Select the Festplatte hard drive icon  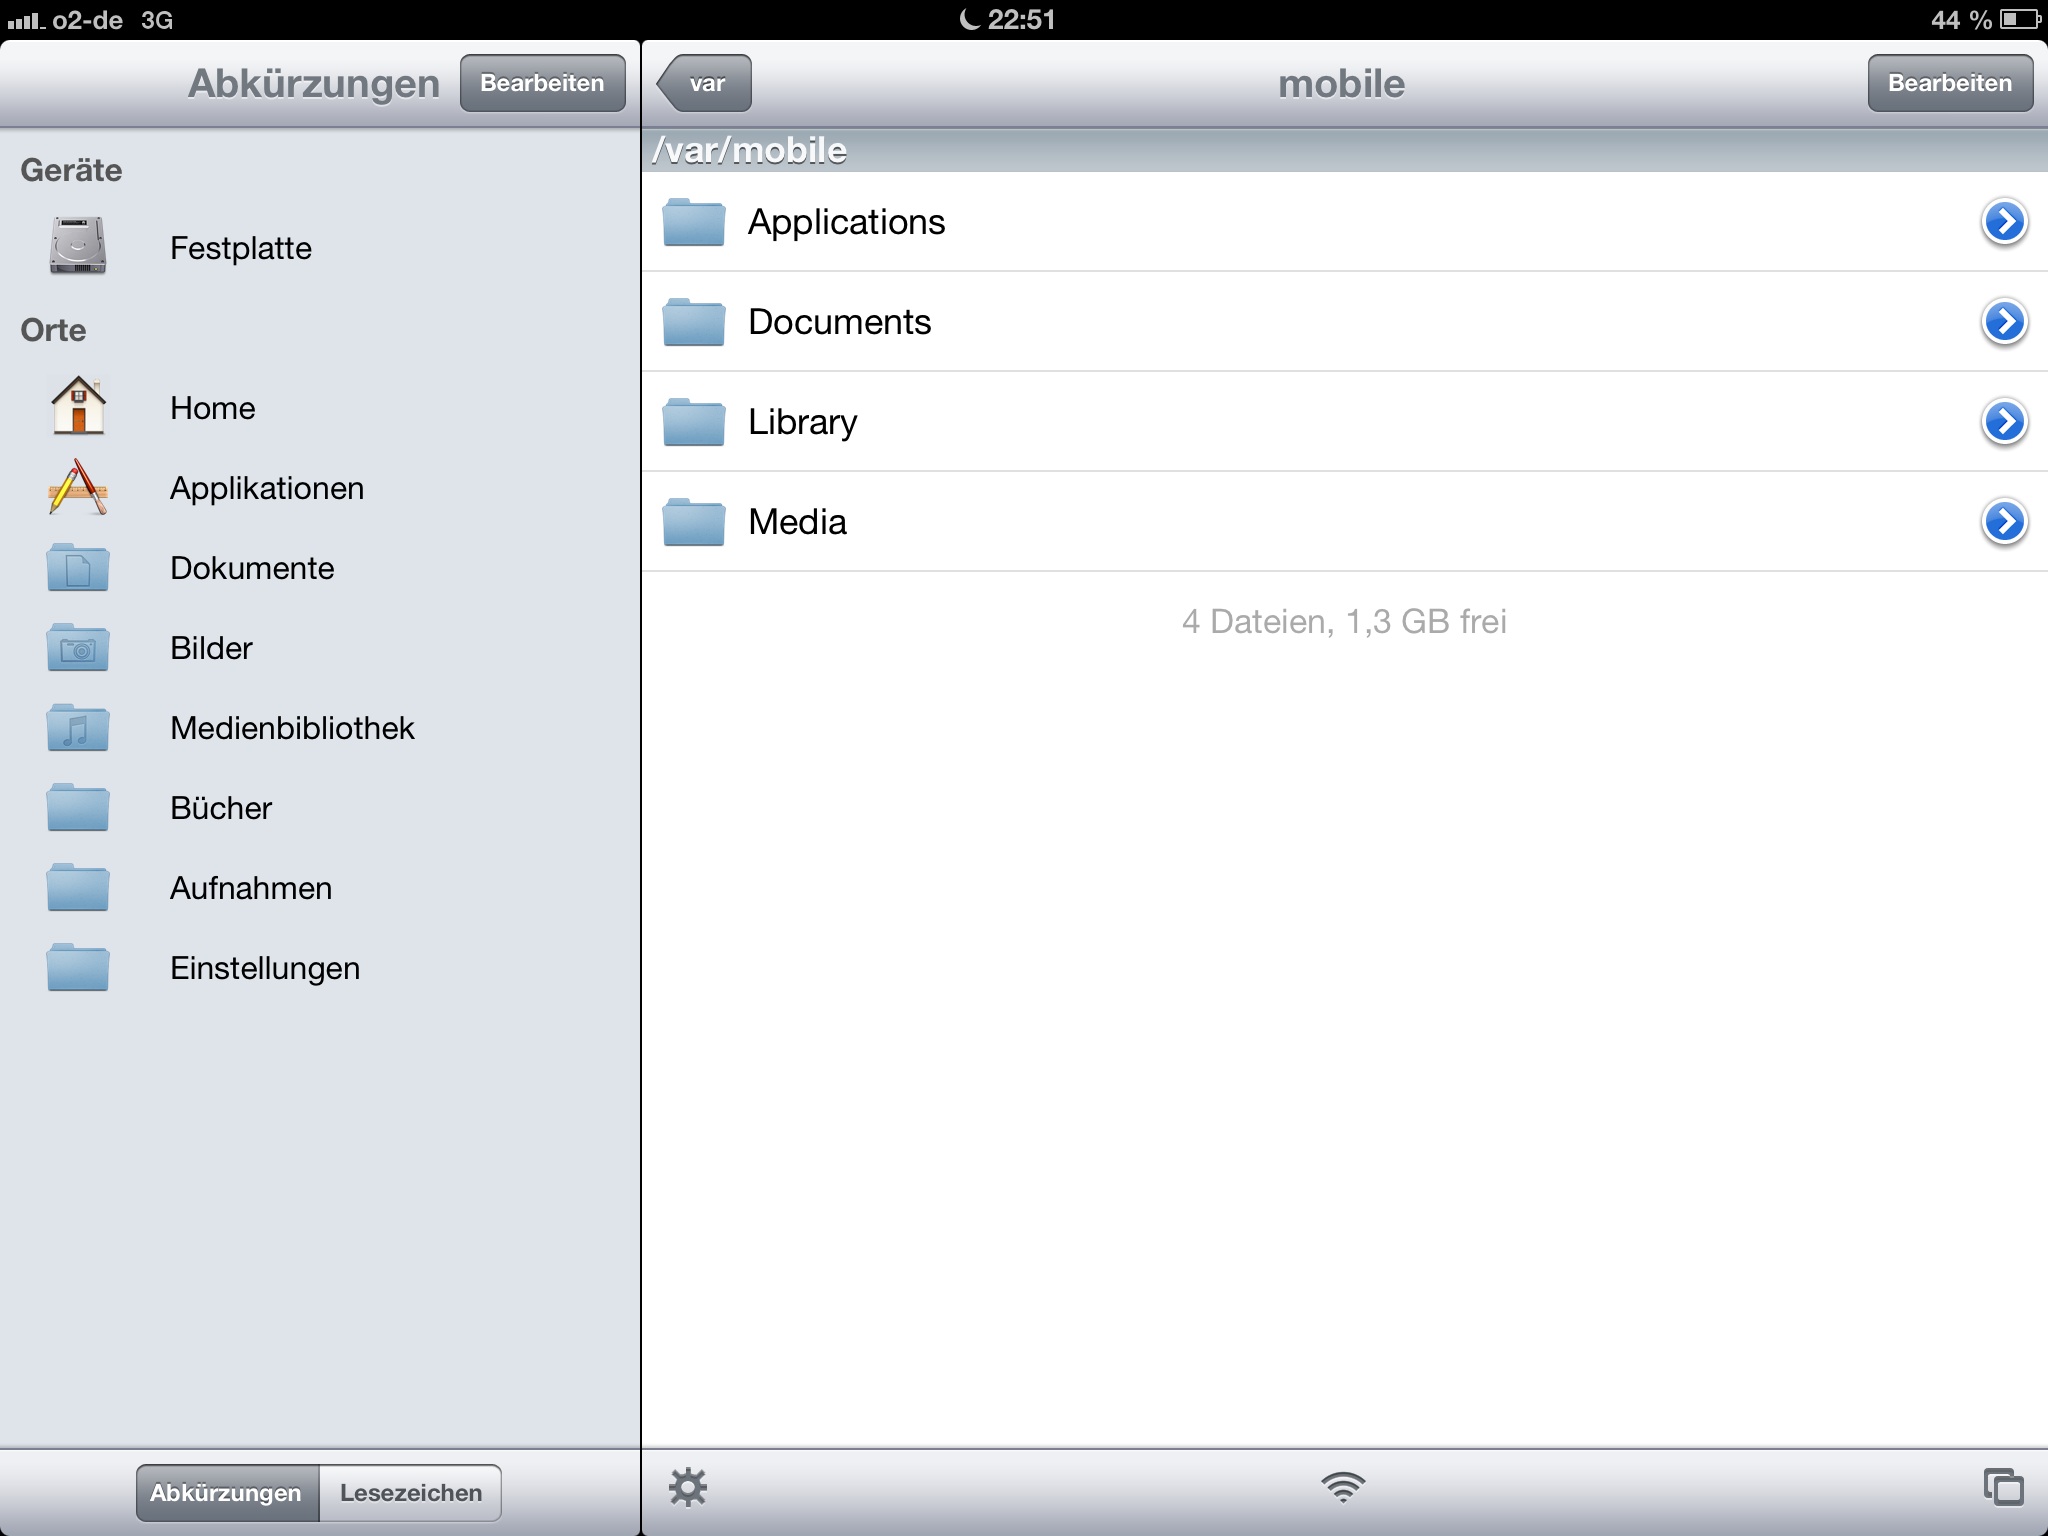(x=78, y=246)
